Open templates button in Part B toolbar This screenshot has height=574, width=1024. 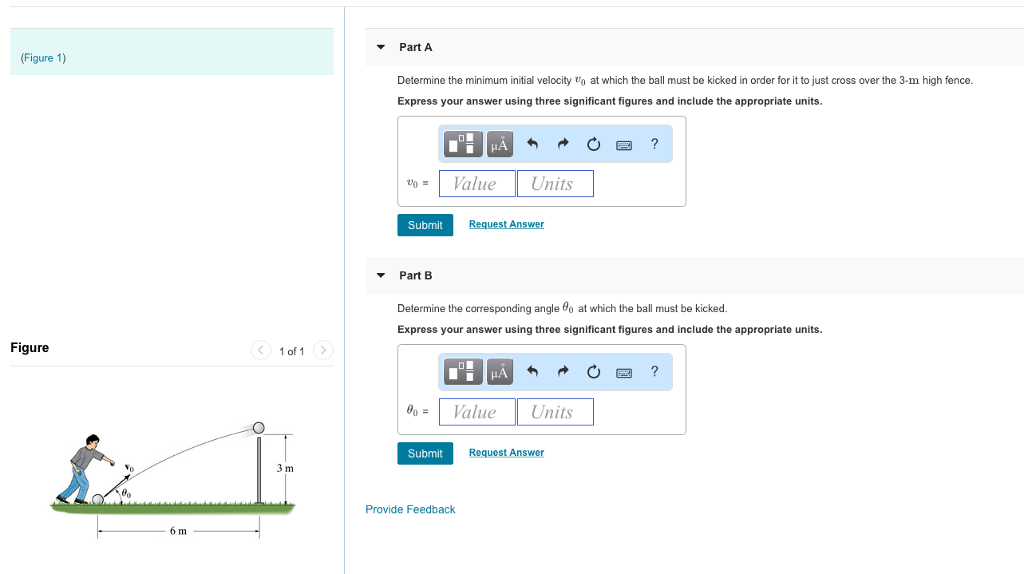463,372
